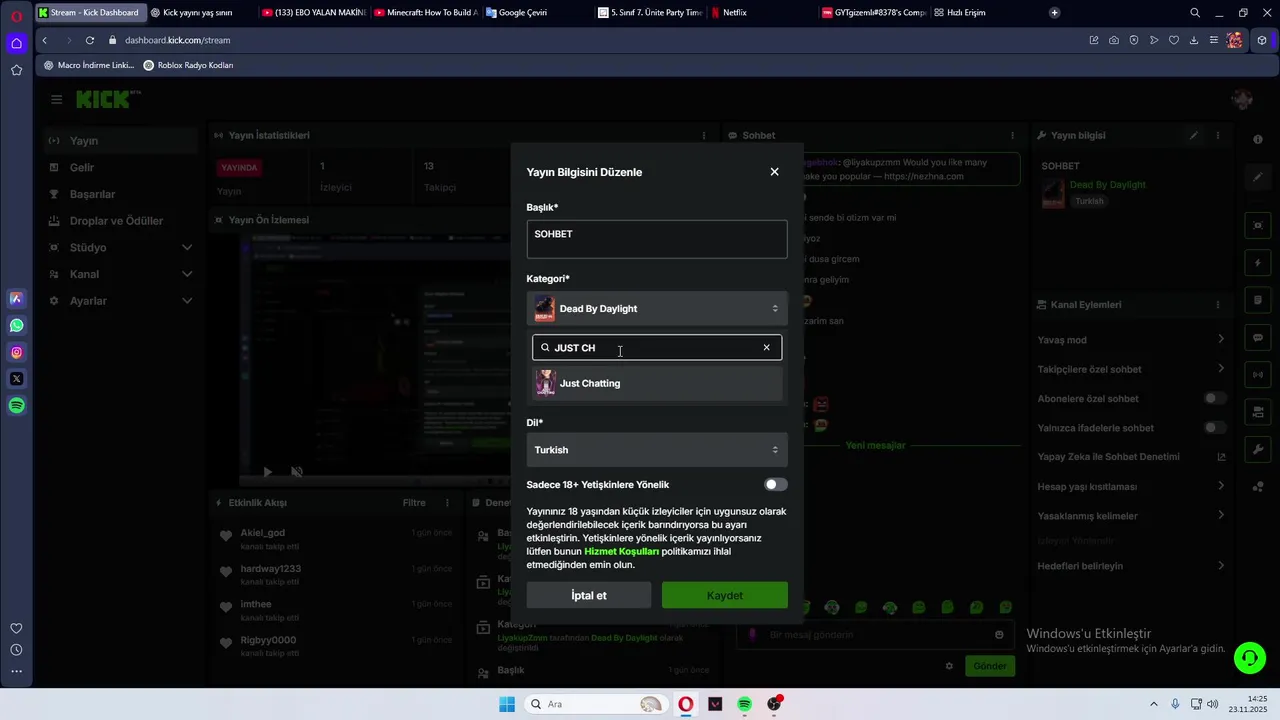Close the Yayın Bilgisini Düzenle dialog
Image resolution: width=1280 pixels, height=720 pixels.
click(x=774, y=172)
